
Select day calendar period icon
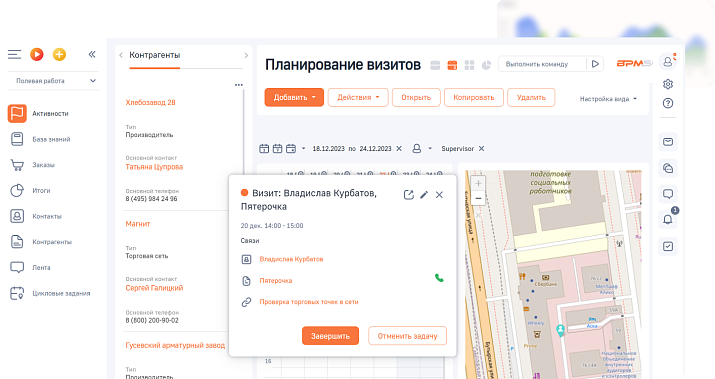[264, 149]
